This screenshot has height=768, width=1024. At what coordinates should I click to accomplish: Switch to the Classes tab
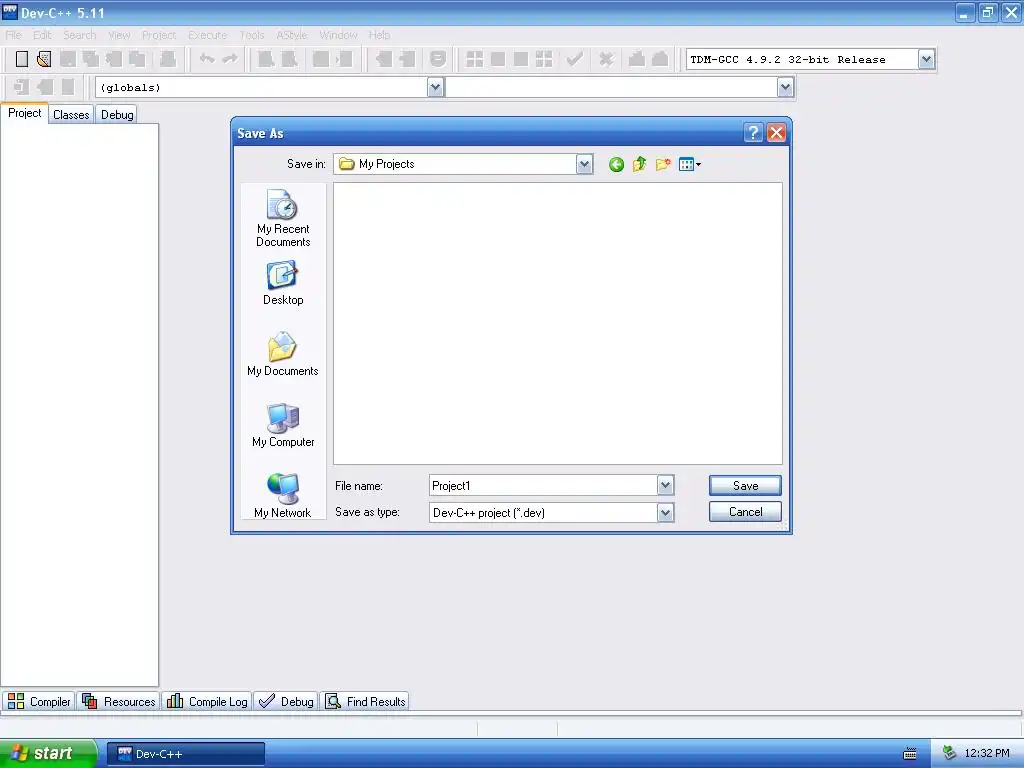pyautogui.click(x=71, y=114)
